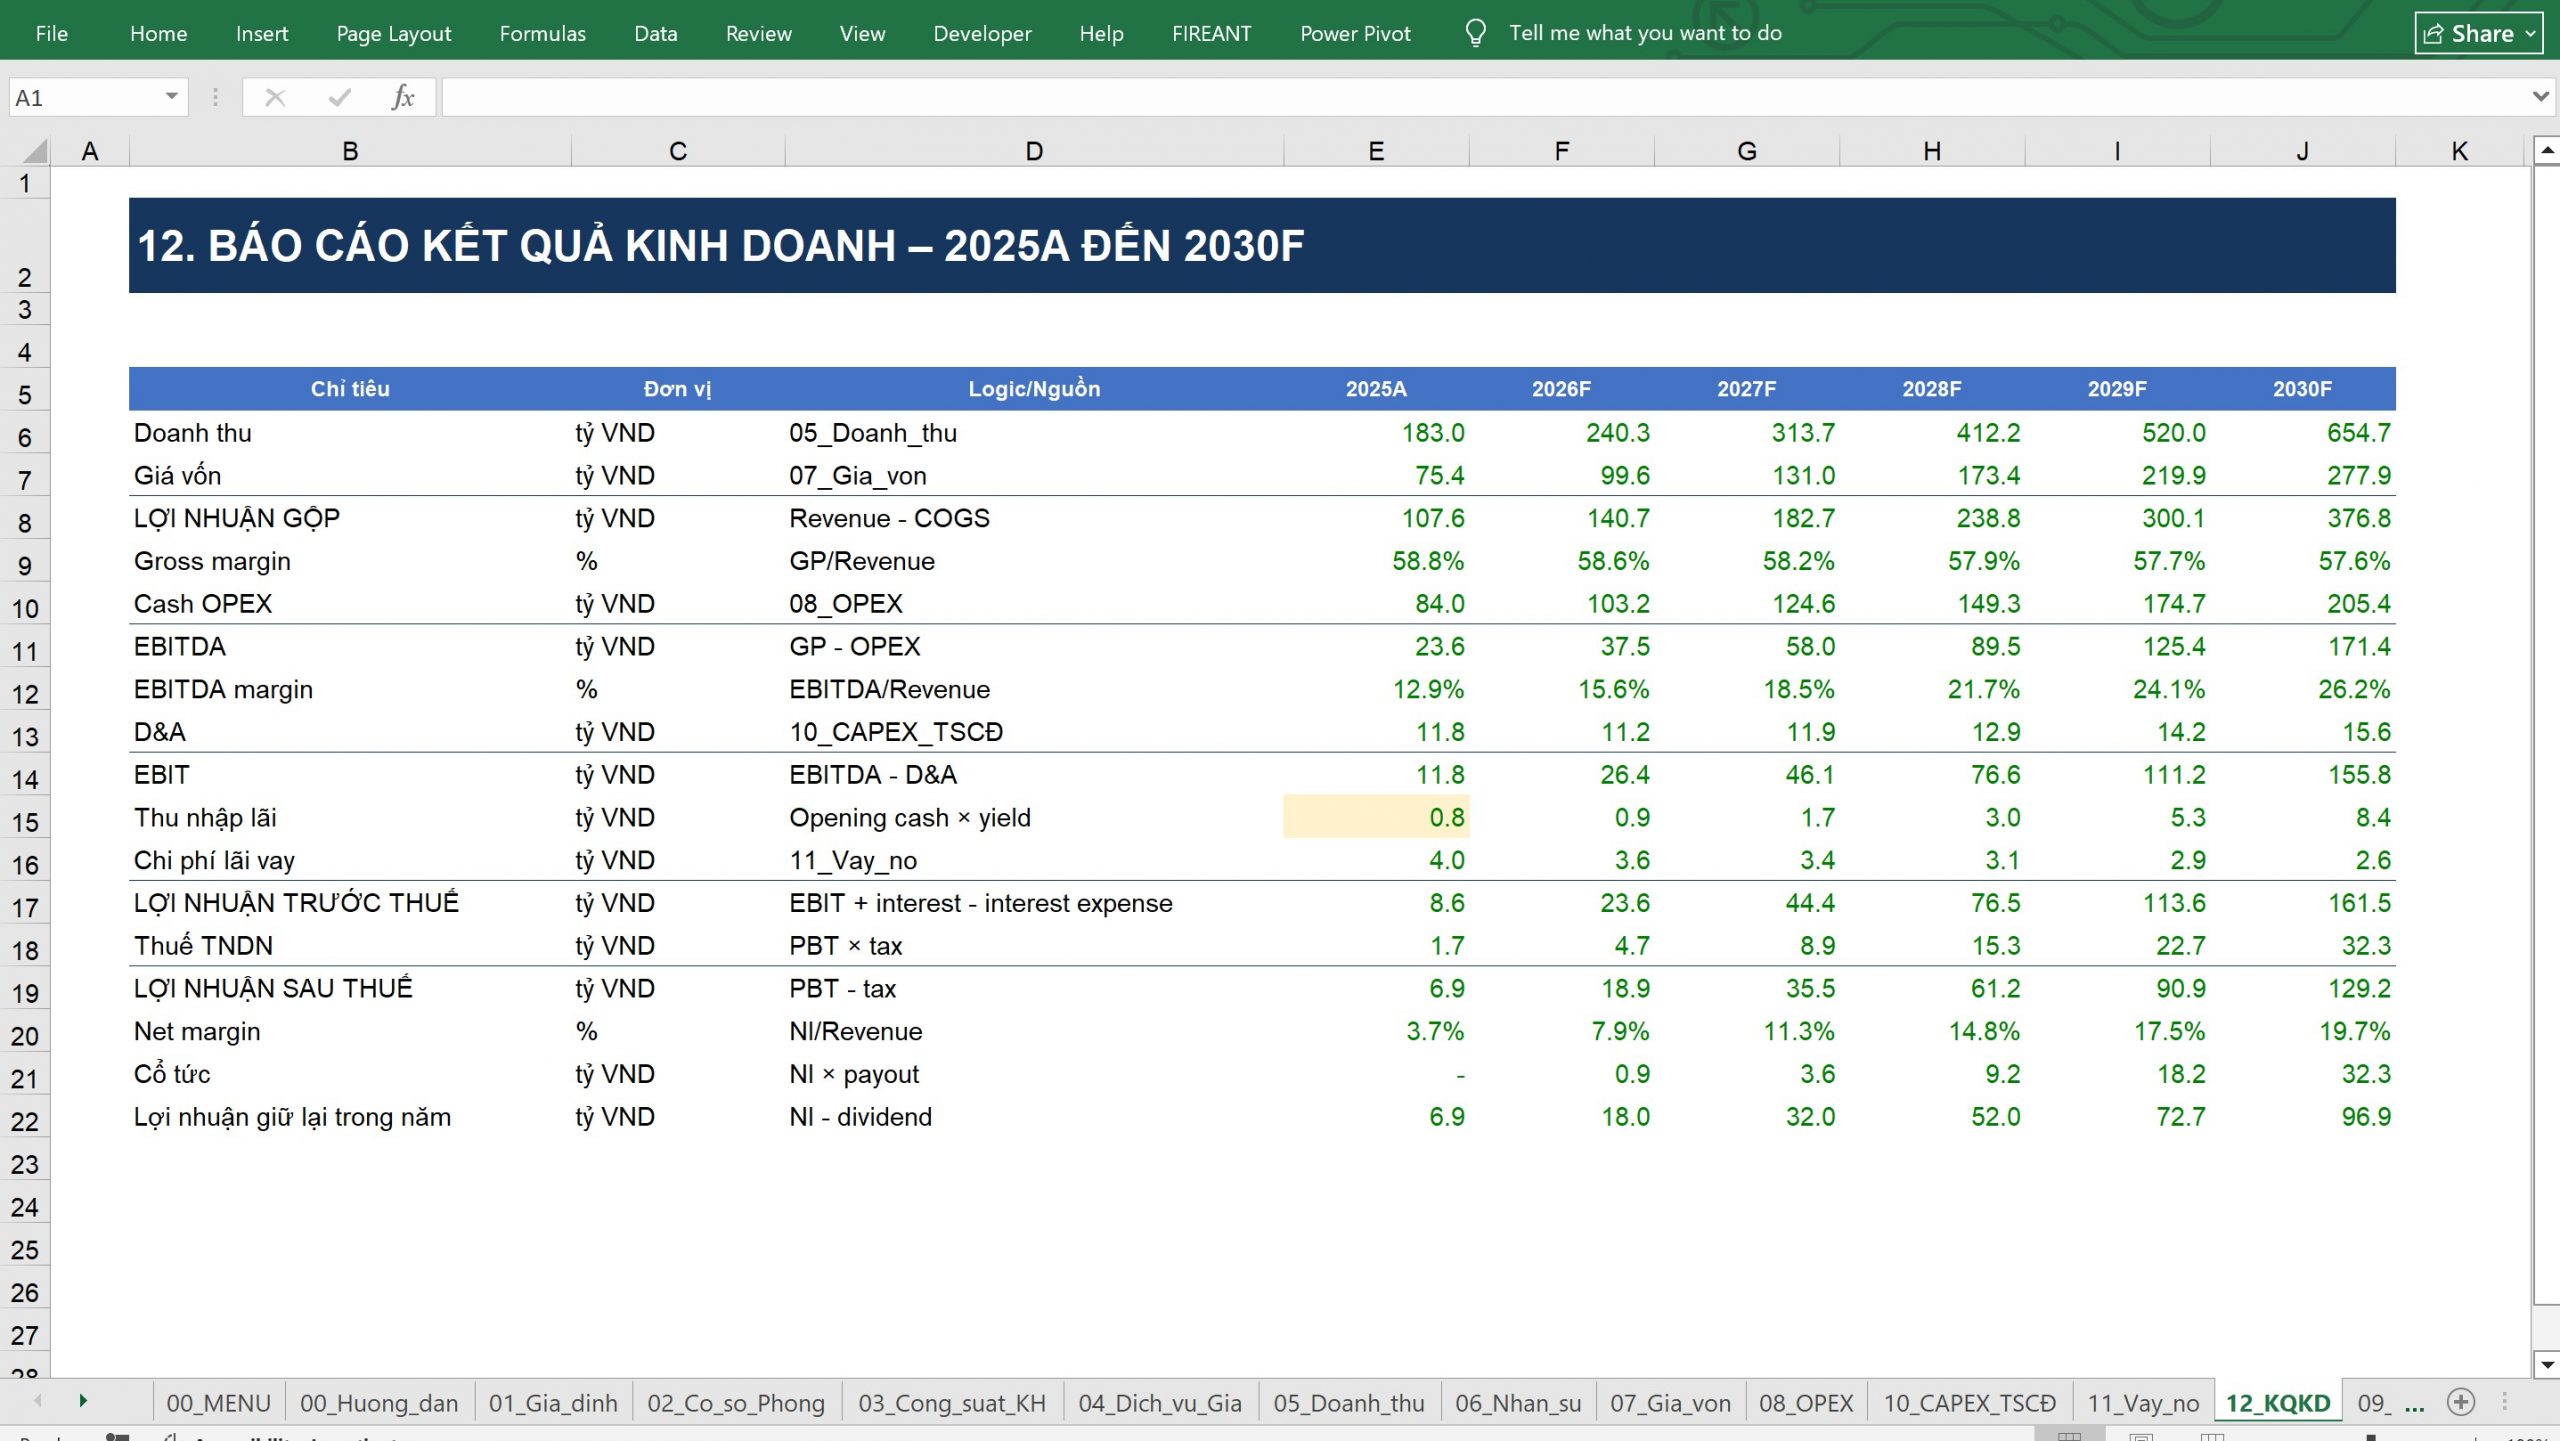2560x1441 pixels.
Task: Select highlighted cell showing 0.8
Action: pos(1376,817)
